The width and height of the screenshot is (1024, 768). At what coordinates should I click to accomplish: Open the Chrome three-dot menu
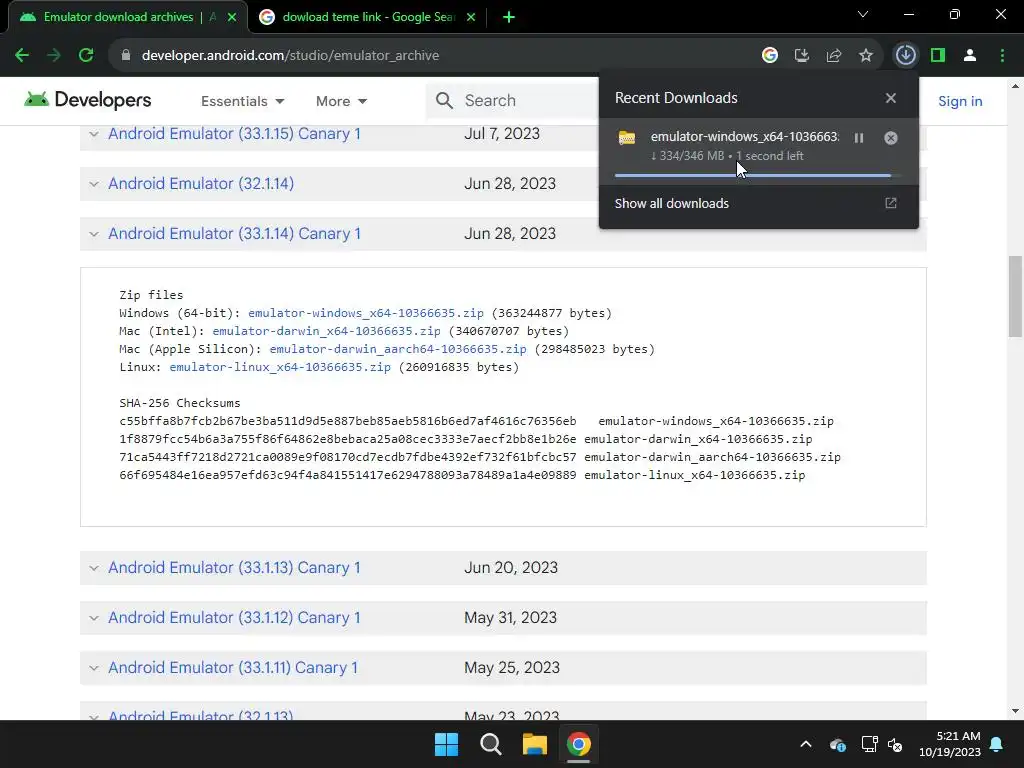point(1002,56)
